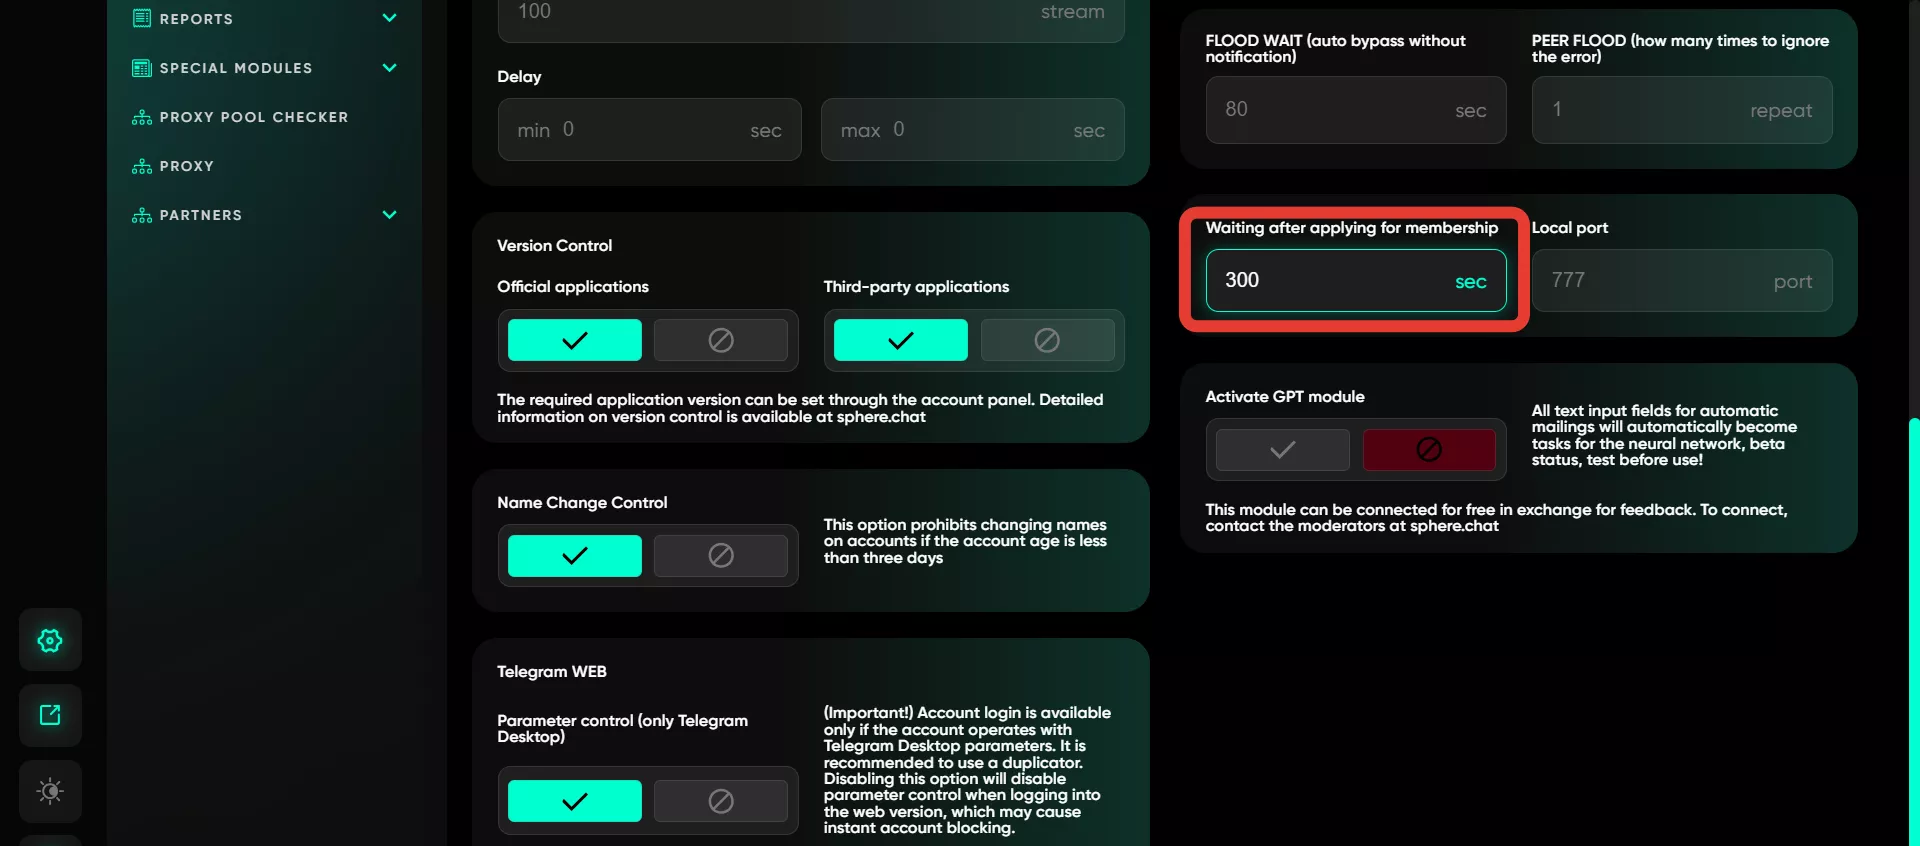Click the page vertical scrollbar
The height and width of the screenshot is (846, 1920).
pos(1914,630)
